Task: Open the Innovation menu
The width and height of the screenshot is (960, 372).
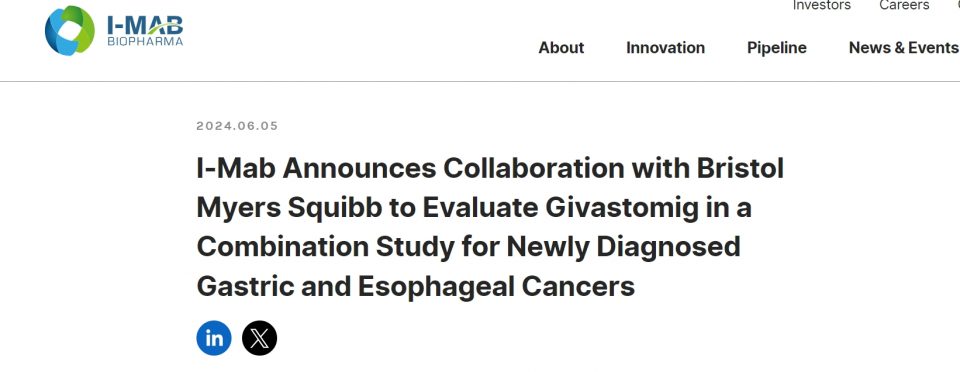Action: 666,48
